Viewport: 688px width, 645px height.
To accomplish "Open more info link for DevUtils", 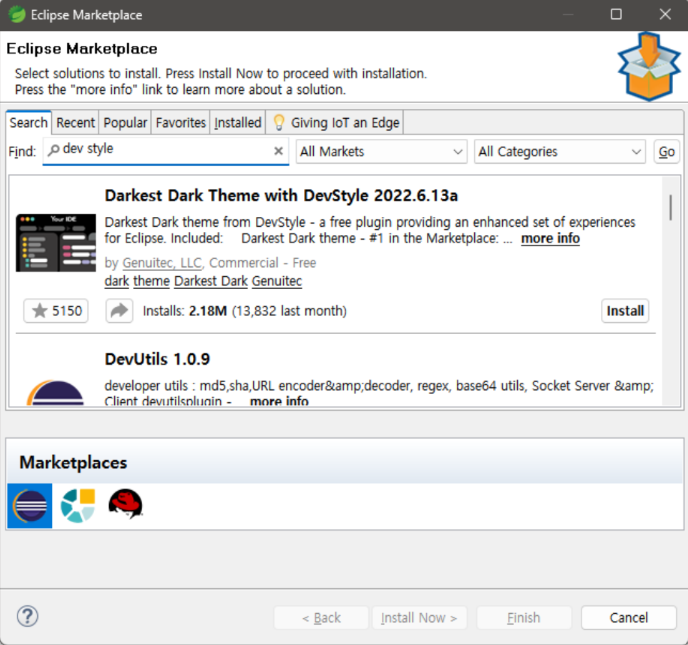I will pyautogui.click(x=279, y=401).
